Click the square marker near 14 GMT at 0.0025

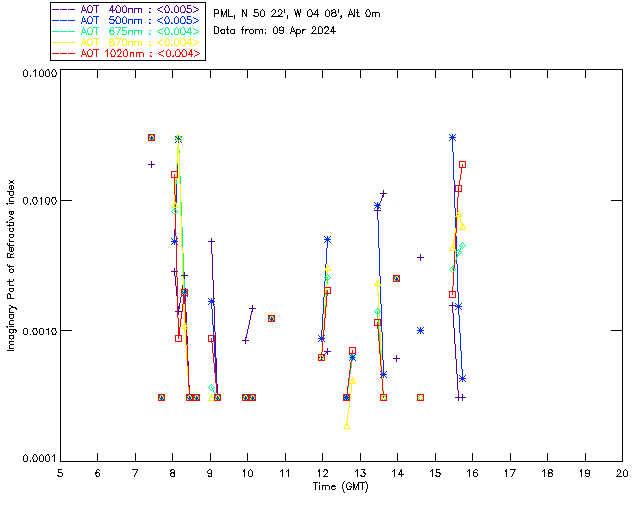396,278
